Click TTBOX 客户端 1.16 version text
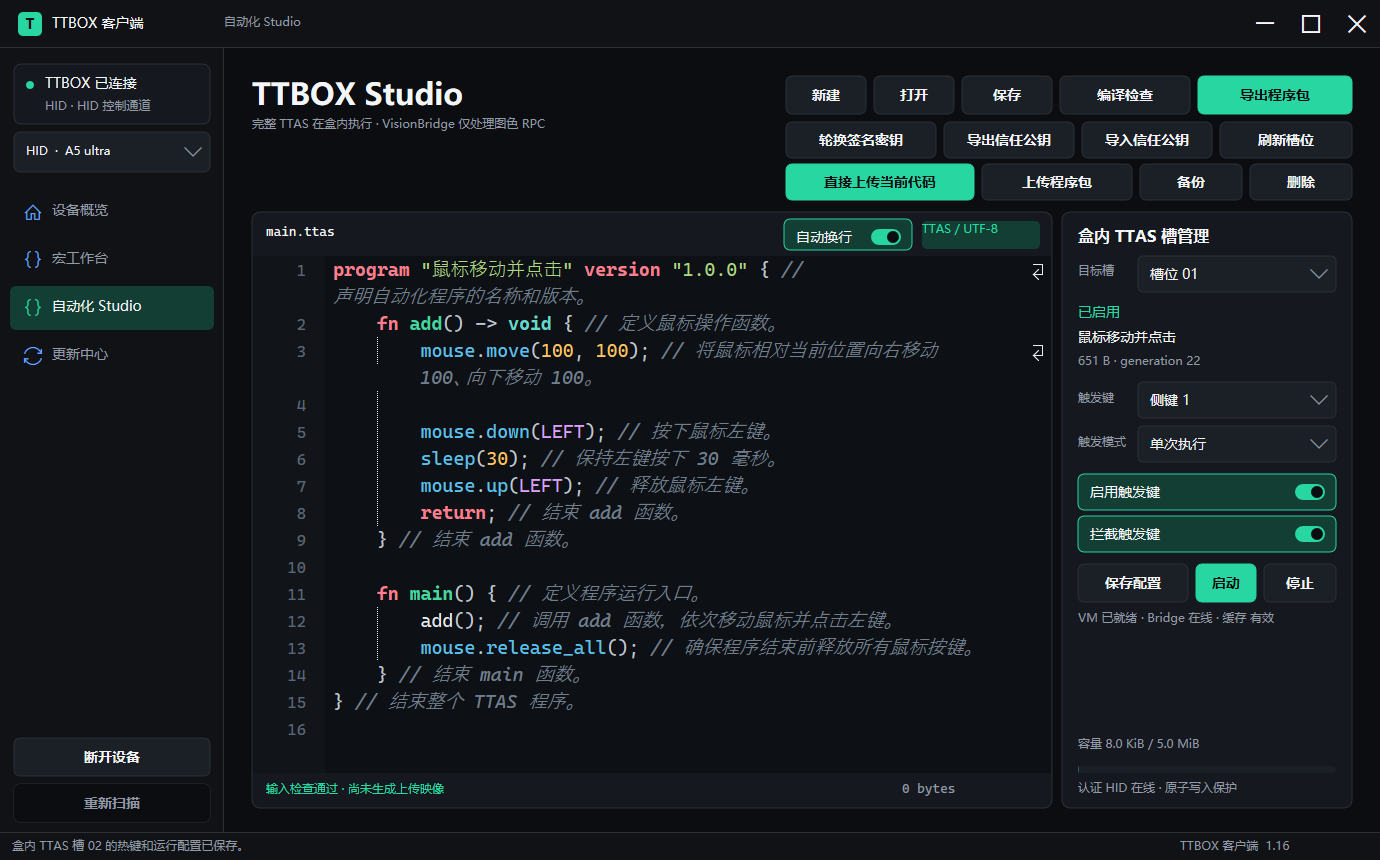1380x860 pixels. 1235,846
